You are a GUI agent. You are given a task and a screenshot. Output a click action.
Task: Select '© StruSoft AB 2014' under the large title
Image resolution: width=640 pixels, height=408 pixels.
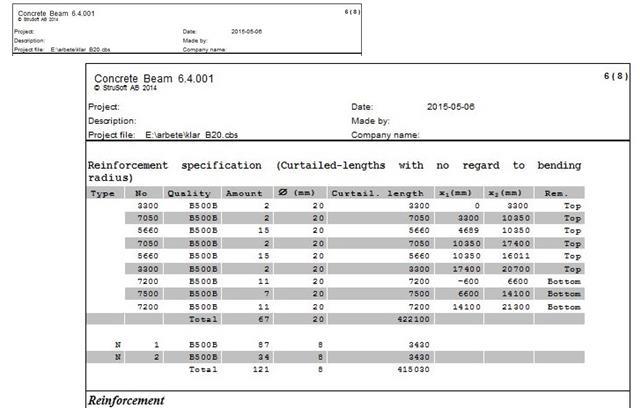pos(126,88)
